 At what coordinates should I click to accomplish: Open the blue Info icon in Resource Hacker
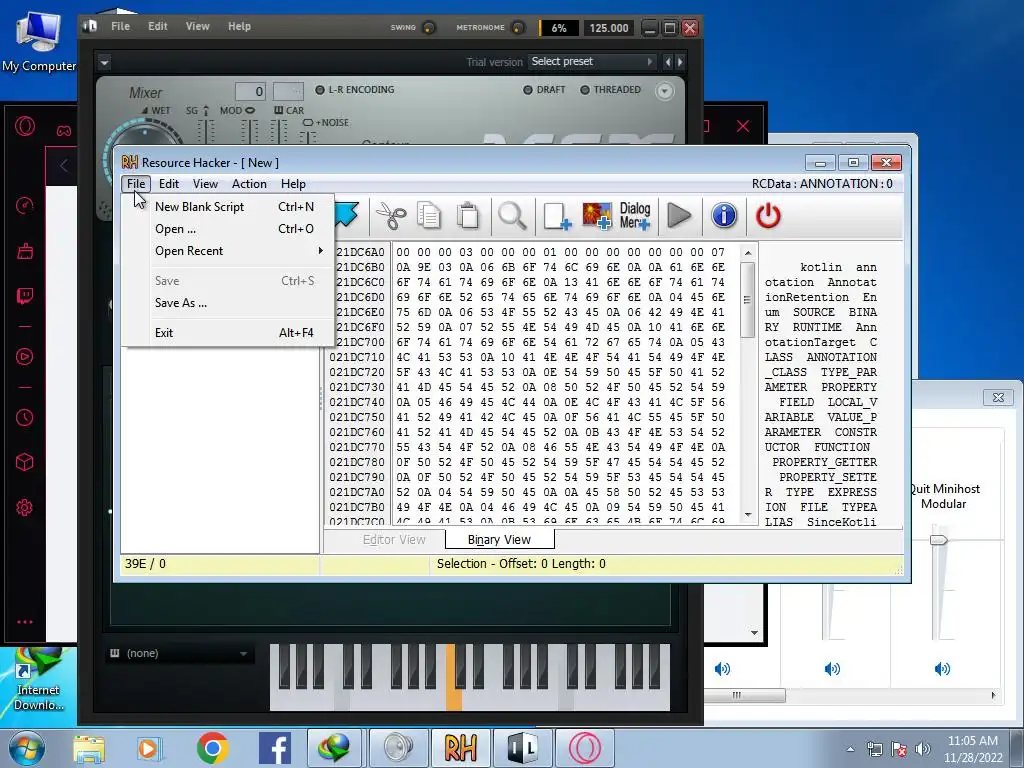coord(724,216)
